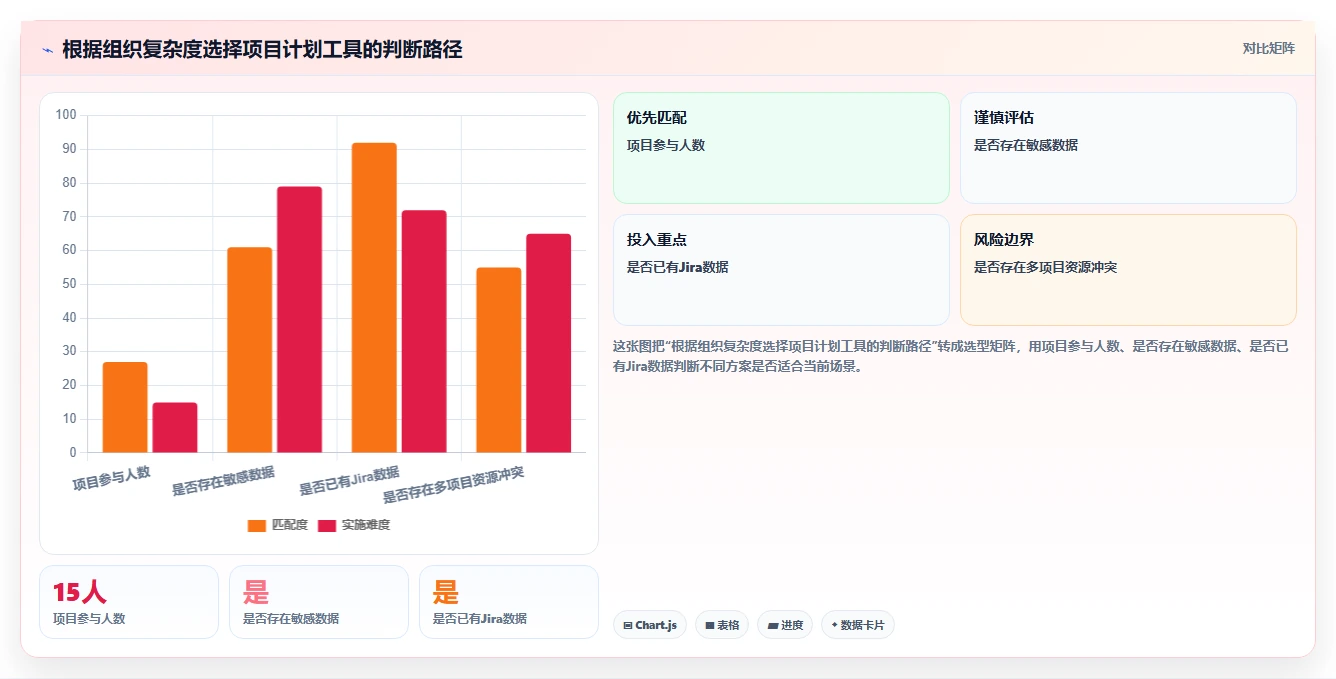Click the description paragraph starting 这张图把

tap(951, 356)
